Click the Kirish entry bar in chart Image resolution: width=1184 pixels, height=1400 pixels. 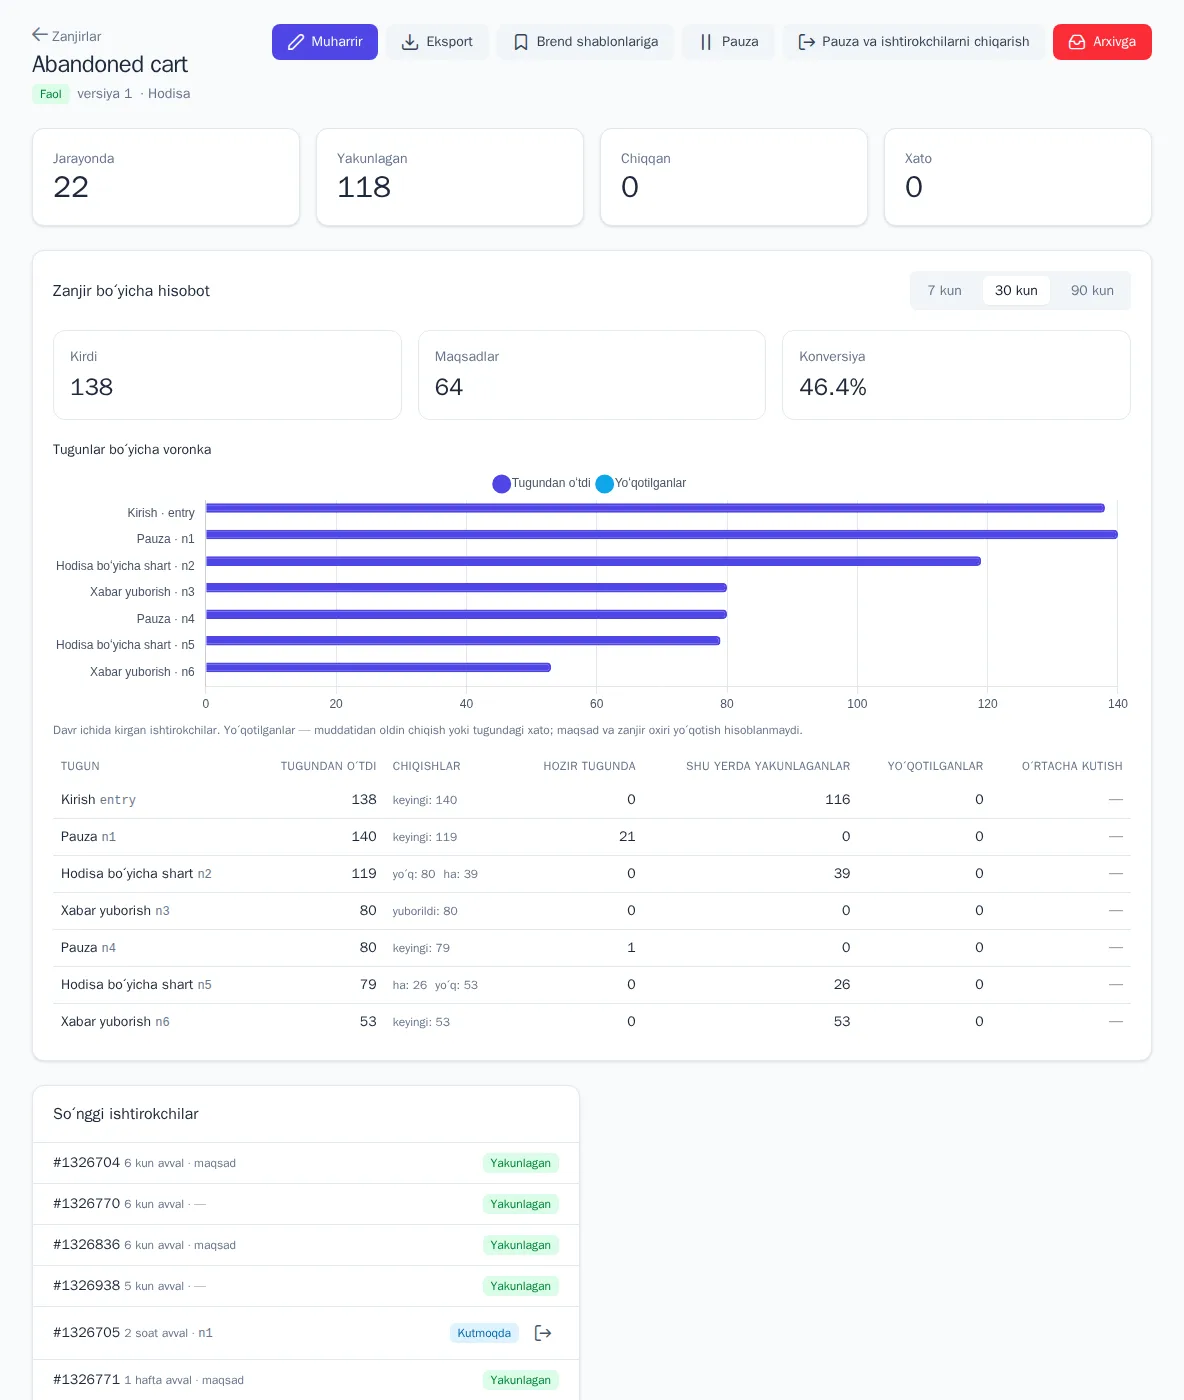655,508
